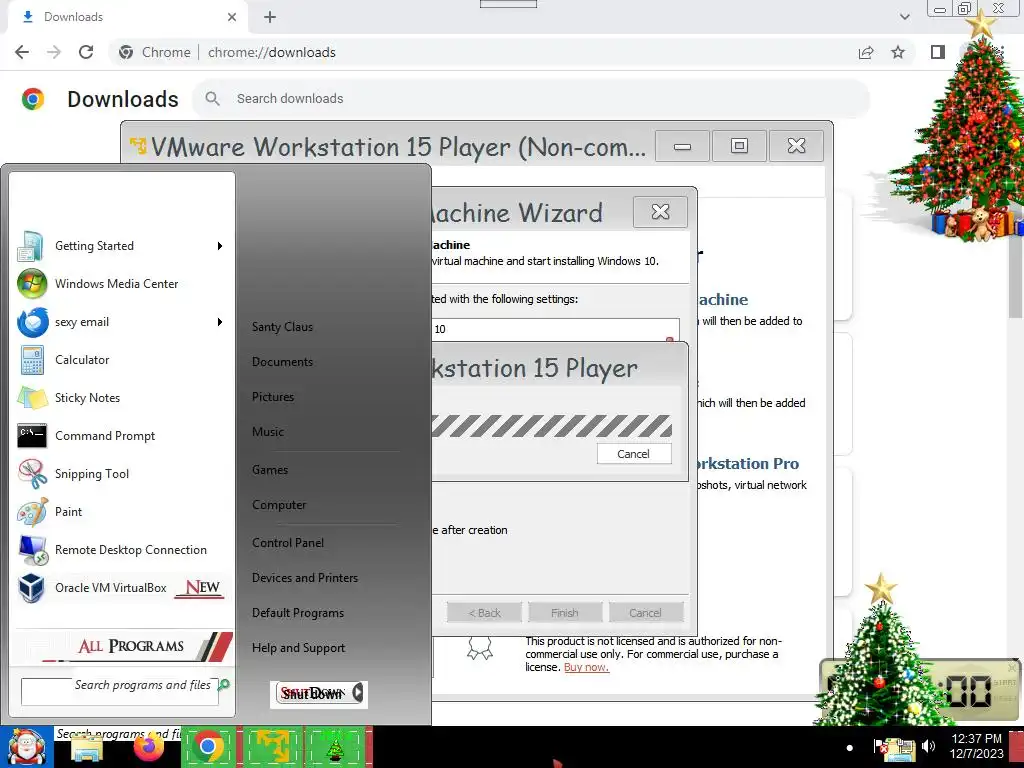Open a new Chrome tab
Viewport: 1024px width, 768px height.
[270, 17]
